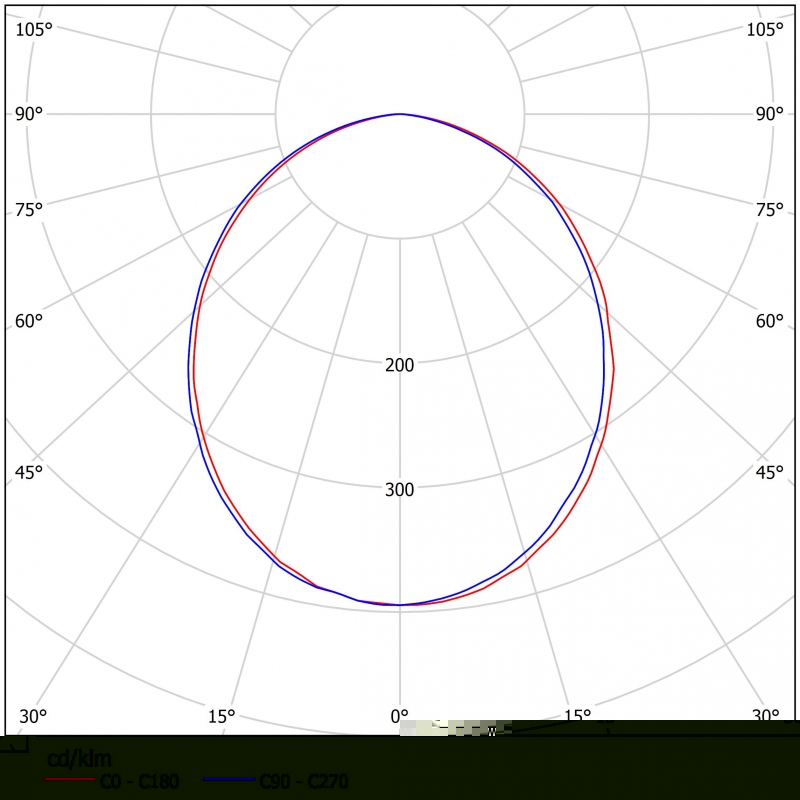Pick the 60° label on the right edge
Viewport: 800px width, 800px height.
pyautogui.click(x=769, y=321)
